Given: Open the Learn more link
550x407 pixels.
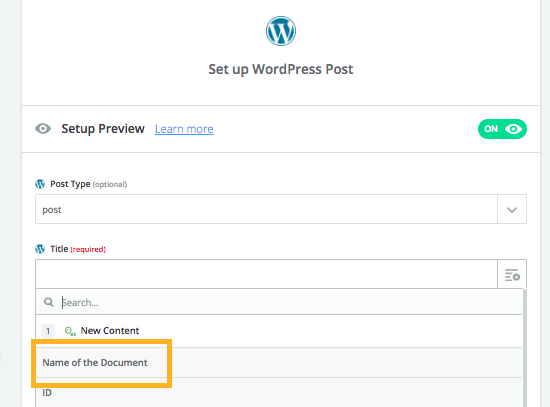Looking at the screenshot, I should [x=184, y=129].
